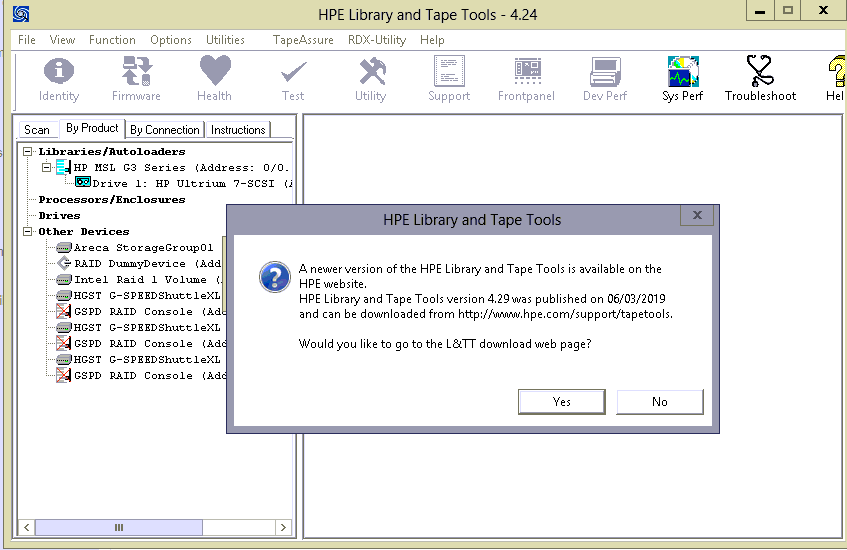Collapse the Other Devices tree node
Viewport: 847px width, 550px height.
tap(27, 231)
